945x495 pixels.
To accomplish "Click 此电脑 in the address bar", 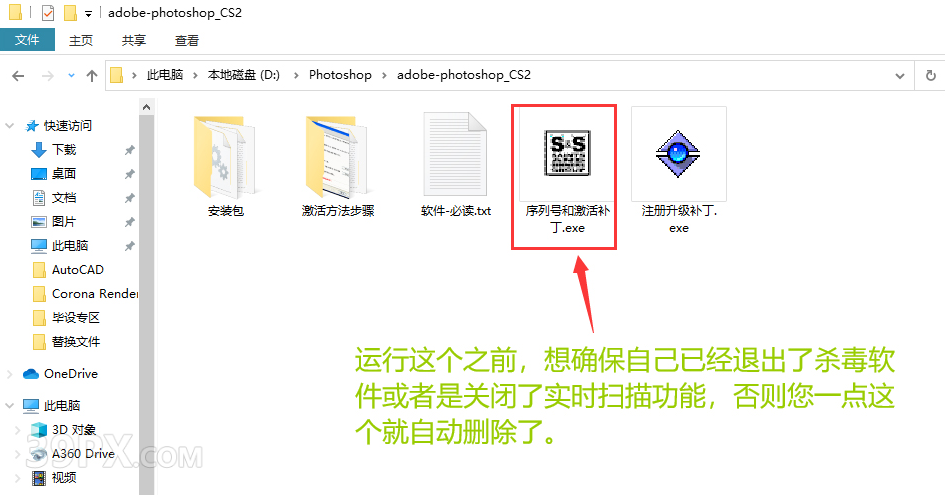I will [165, 75].
